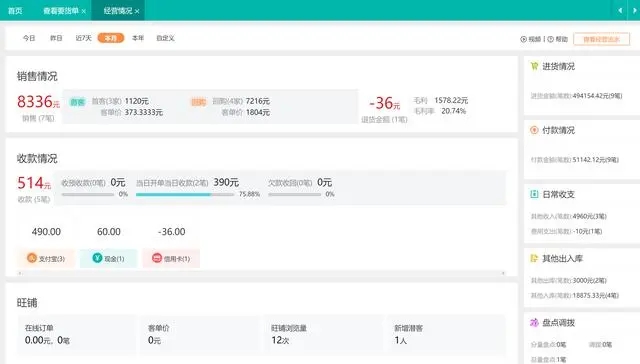
Task: Click the orange outlined button at top right
Action: coord(601,39)
